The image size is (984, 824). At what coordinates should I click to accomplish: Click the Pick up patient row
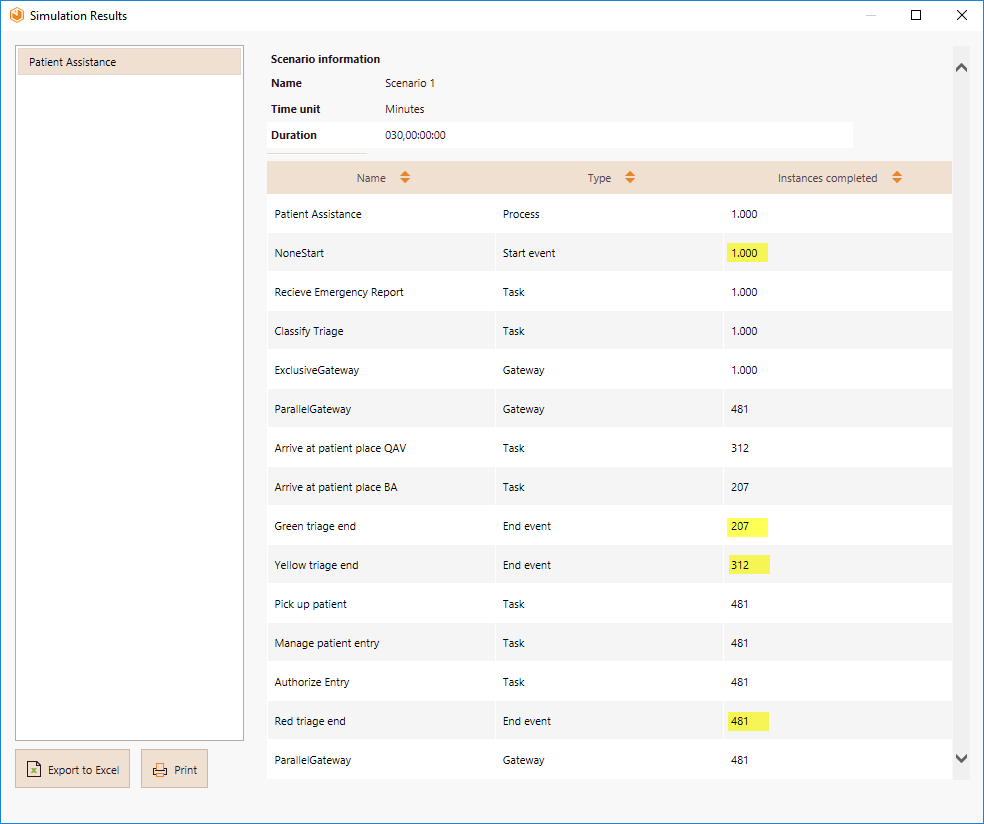click(609, 604)
